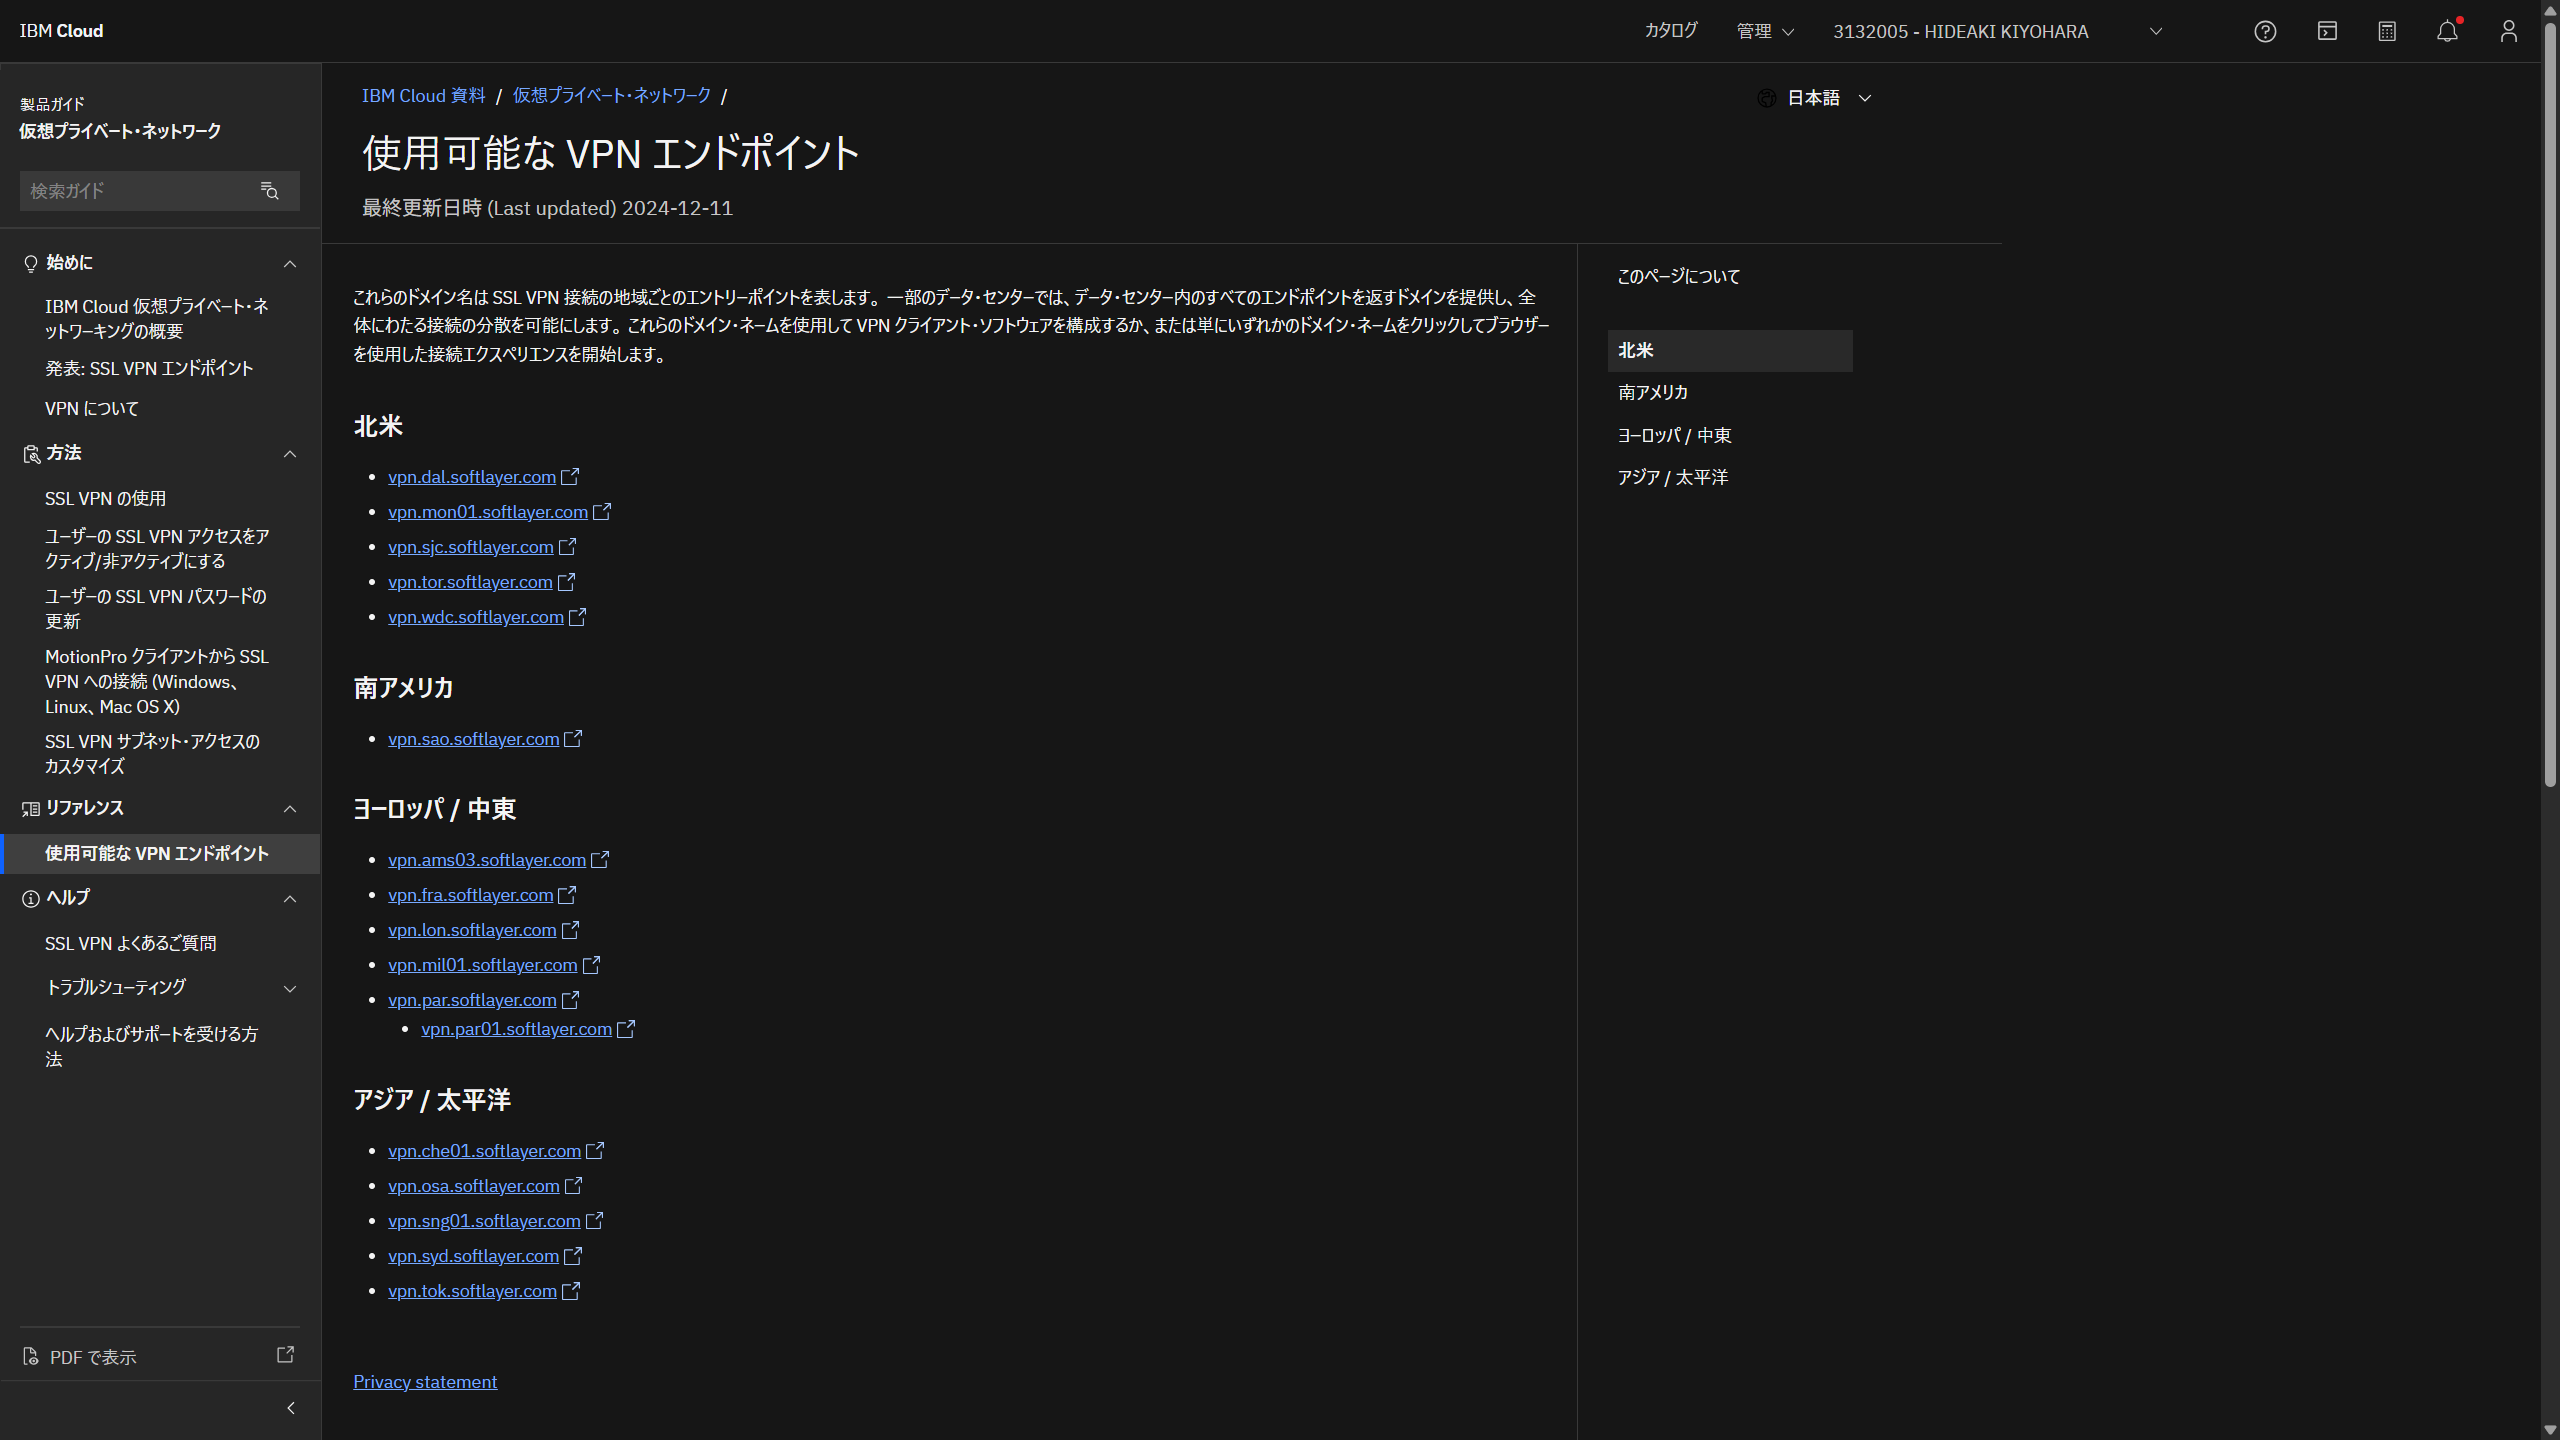
Task: Click the globe icon next to 日本語
Action: click(1766, 97)
